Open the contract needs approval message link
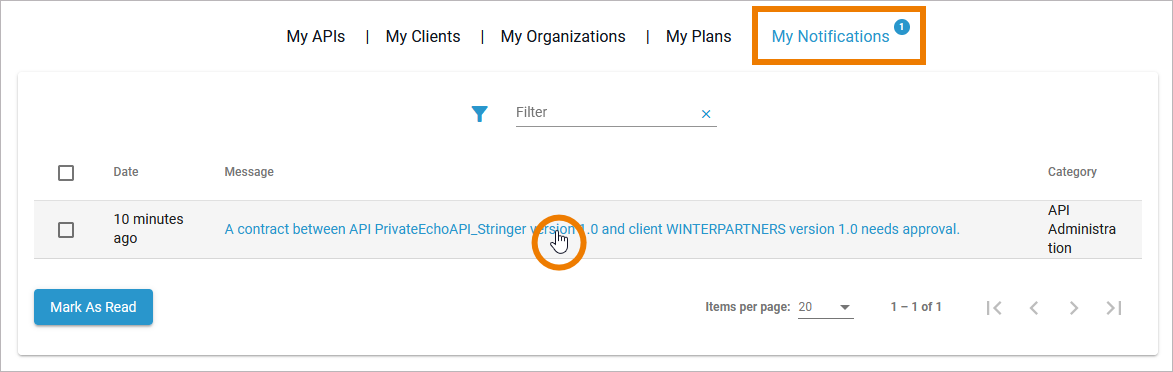Viewport: 1173px width, 372px height. [x=592, y=230]
